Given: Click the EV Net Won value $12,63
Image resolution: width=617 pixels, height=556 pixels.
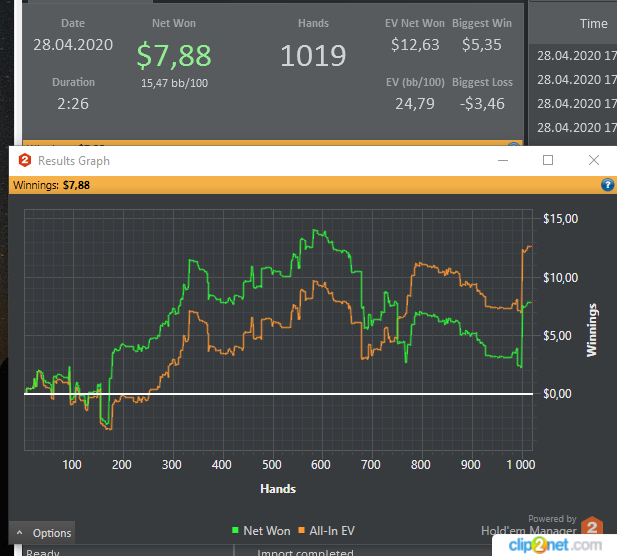Looking at the screenshot, I should point(415,44).
